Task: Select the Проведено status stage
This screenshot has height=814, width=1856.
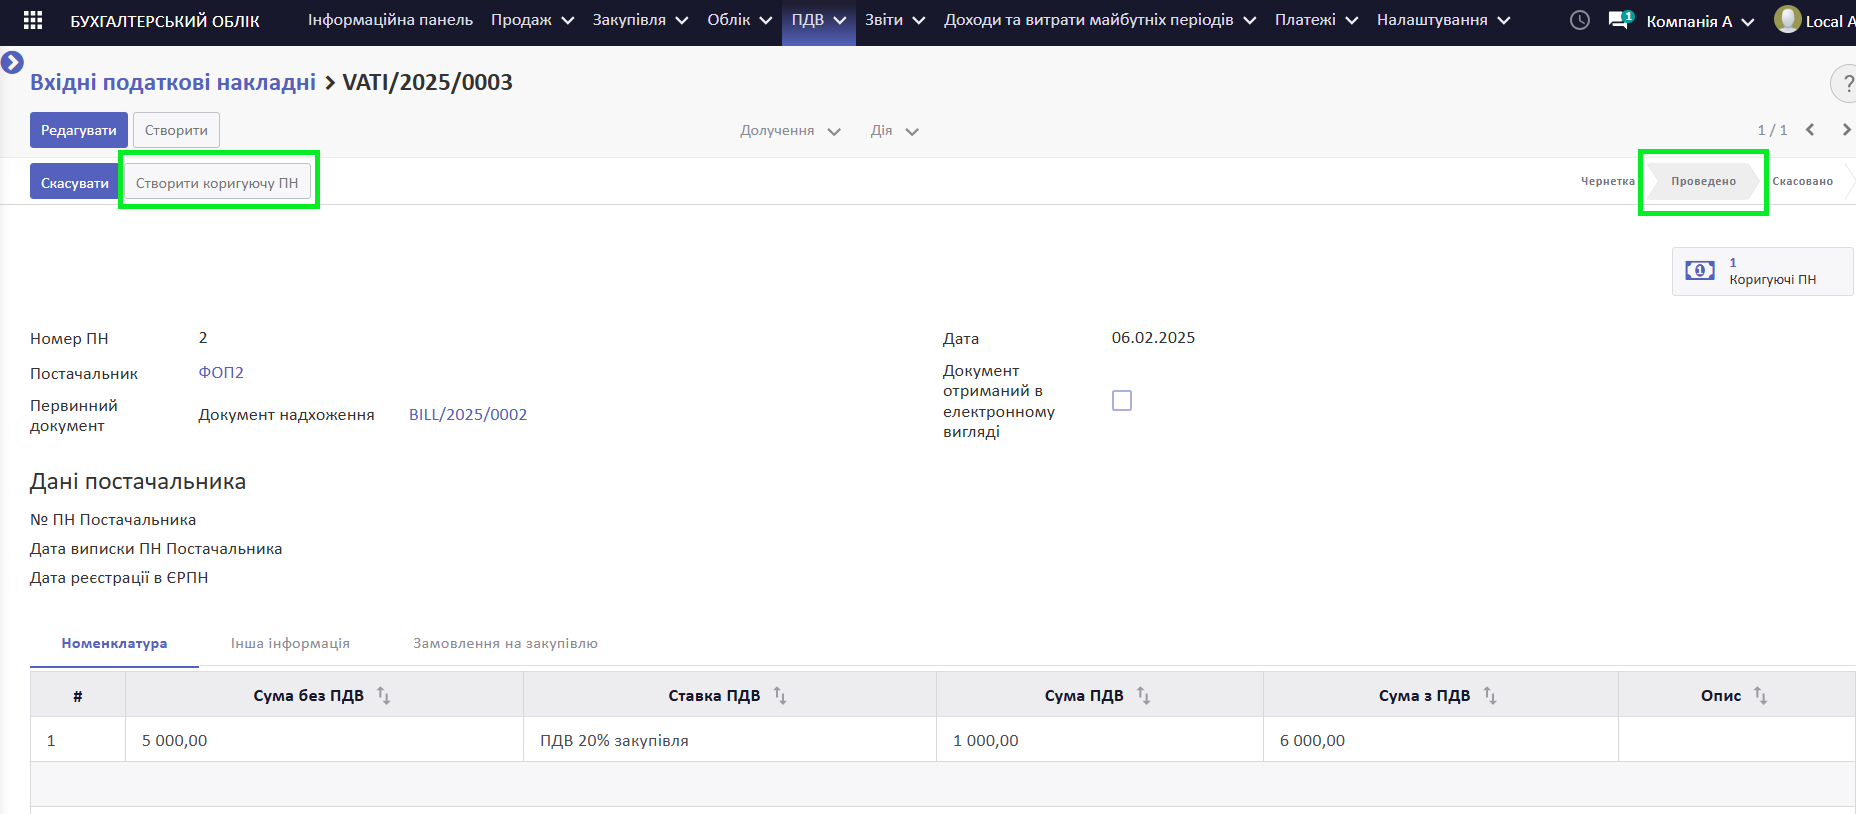Action: point(1703,181)
